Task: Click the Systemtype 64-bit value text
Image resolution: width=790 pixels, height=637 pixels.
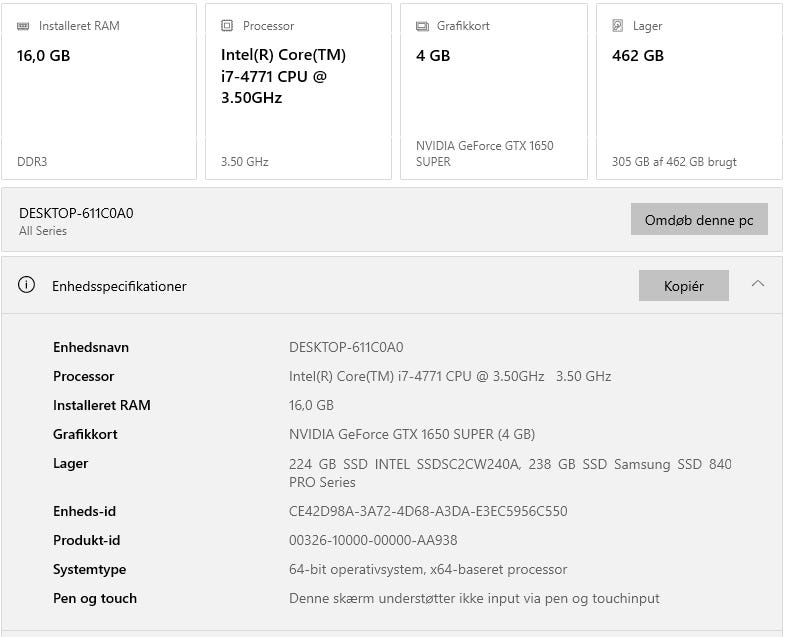Action: pos(428,569)
